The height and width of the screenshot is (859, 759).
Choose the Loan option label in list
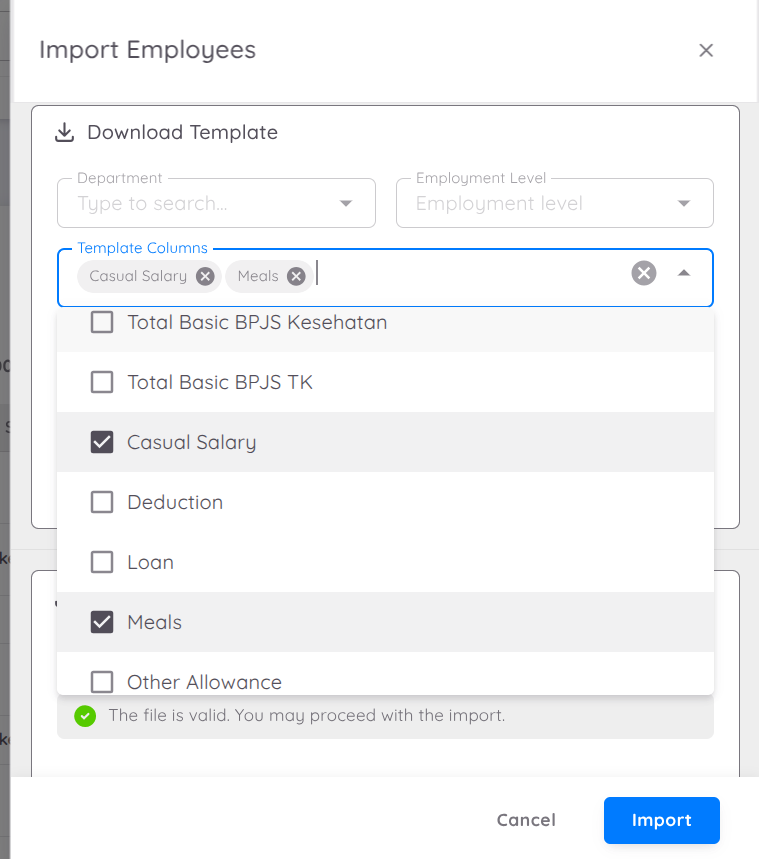151,562
